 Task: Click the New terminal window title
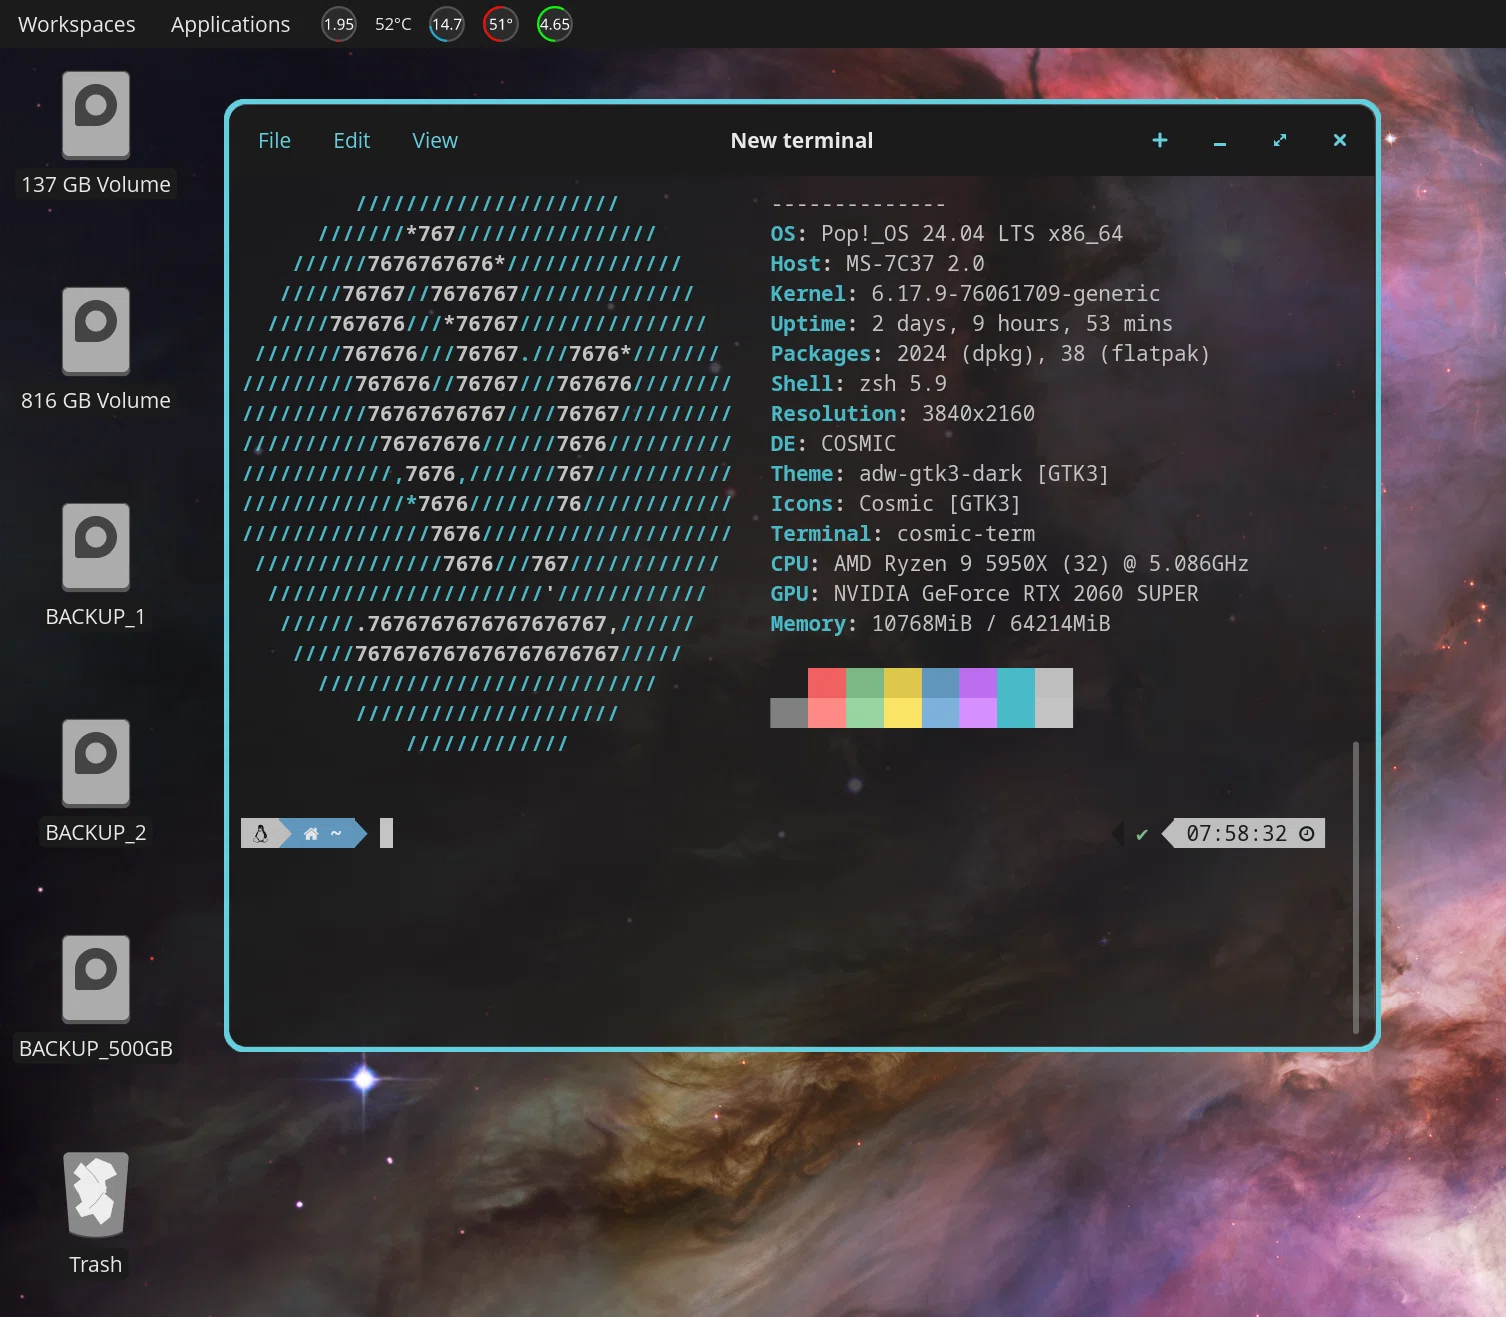pyautogui.click(x=802, y=141)
